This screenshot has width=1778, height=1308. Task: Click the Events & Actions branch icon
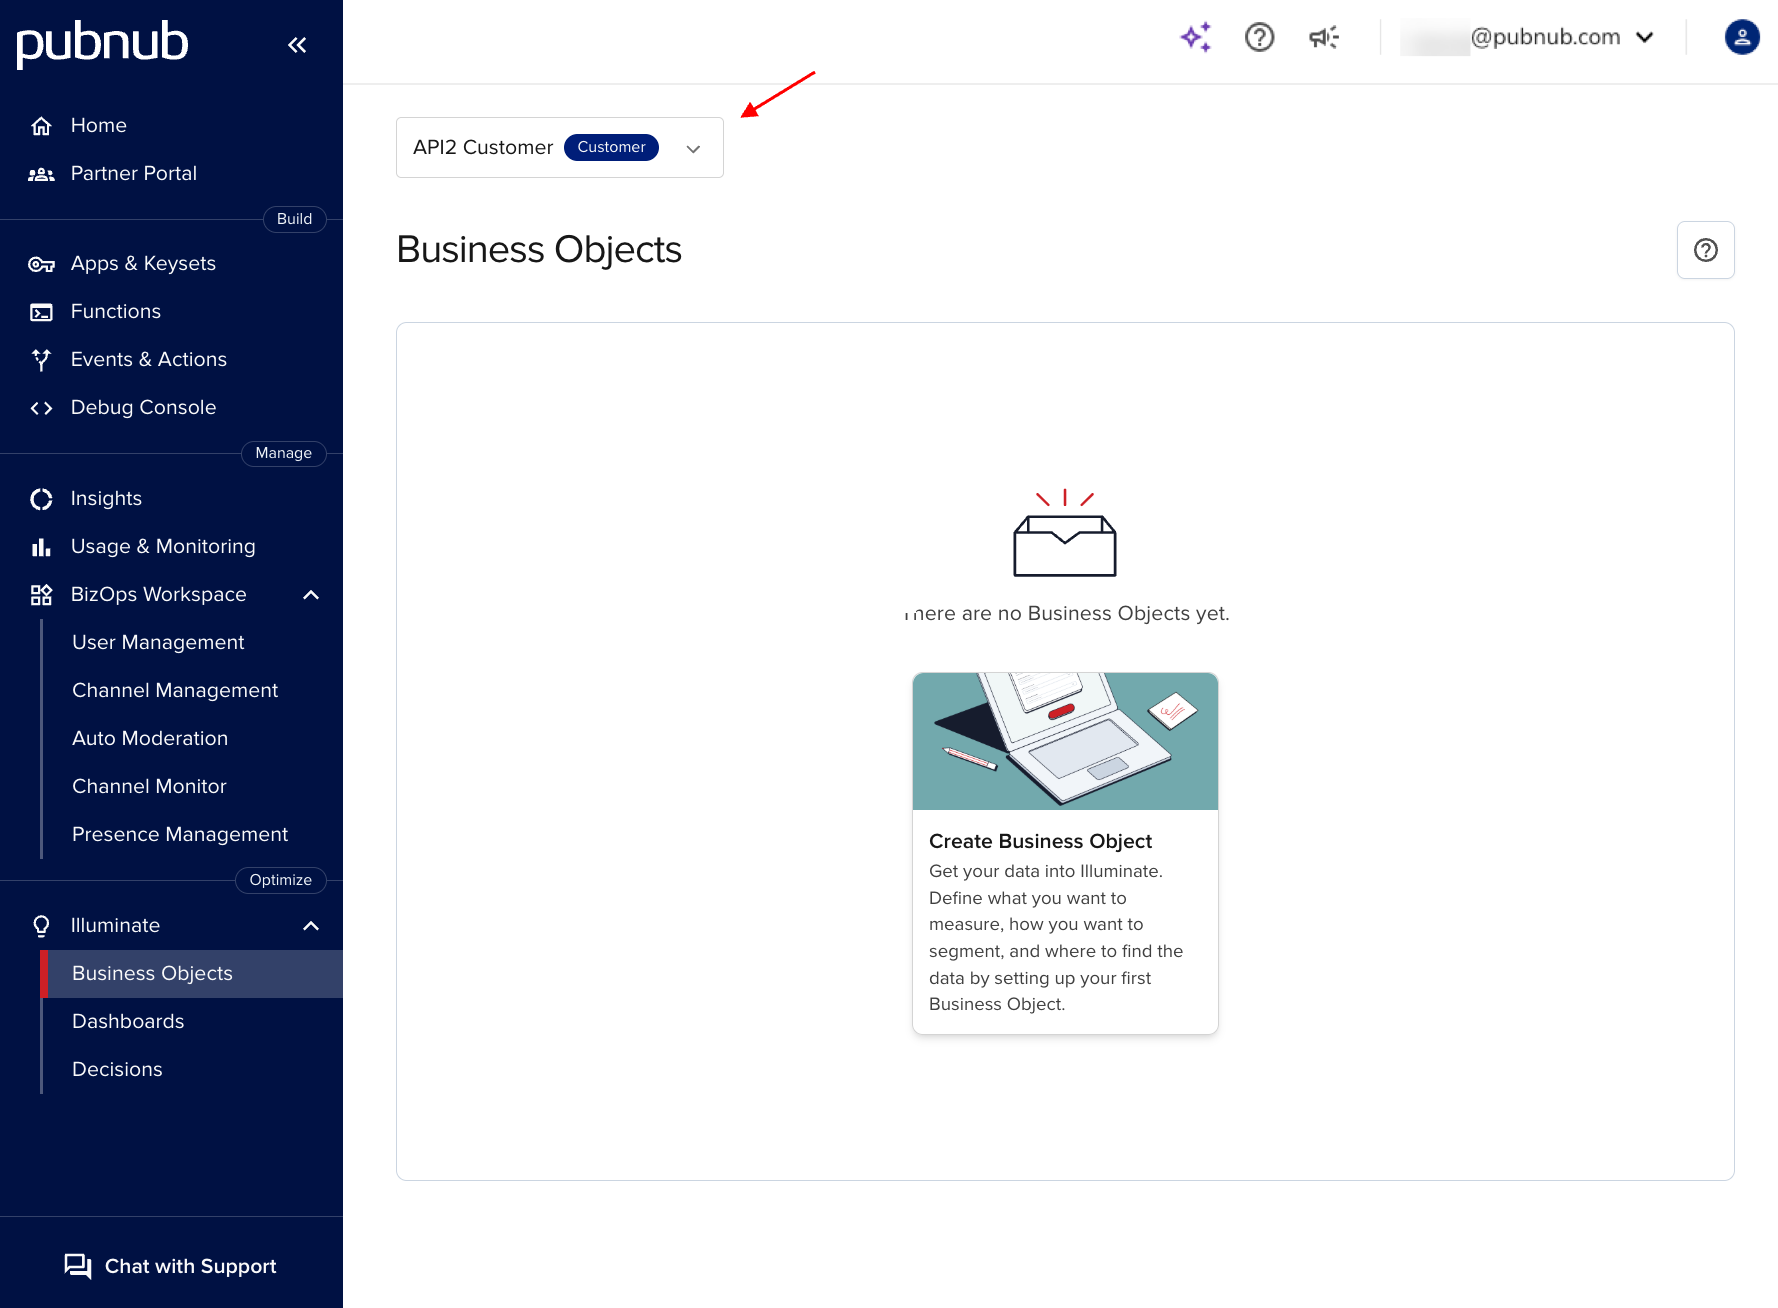41,360
